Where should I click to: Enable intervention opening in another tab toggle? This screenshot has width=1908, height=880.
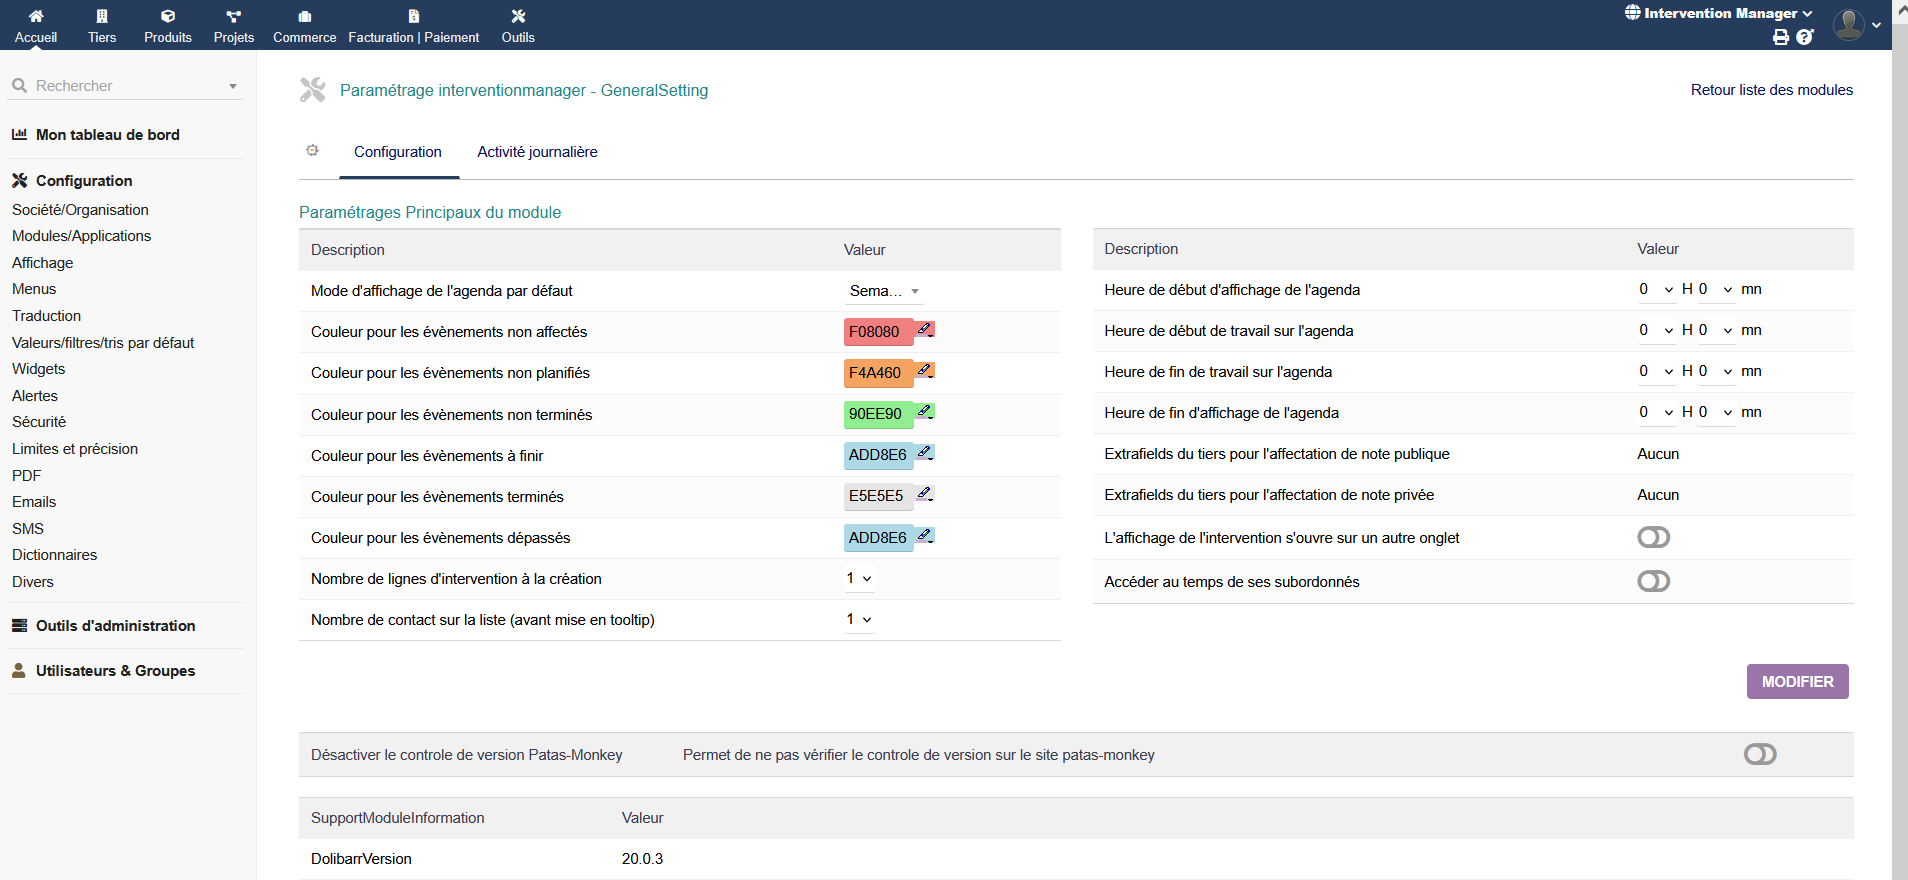pyautogui.click(x=1653, y=538)
